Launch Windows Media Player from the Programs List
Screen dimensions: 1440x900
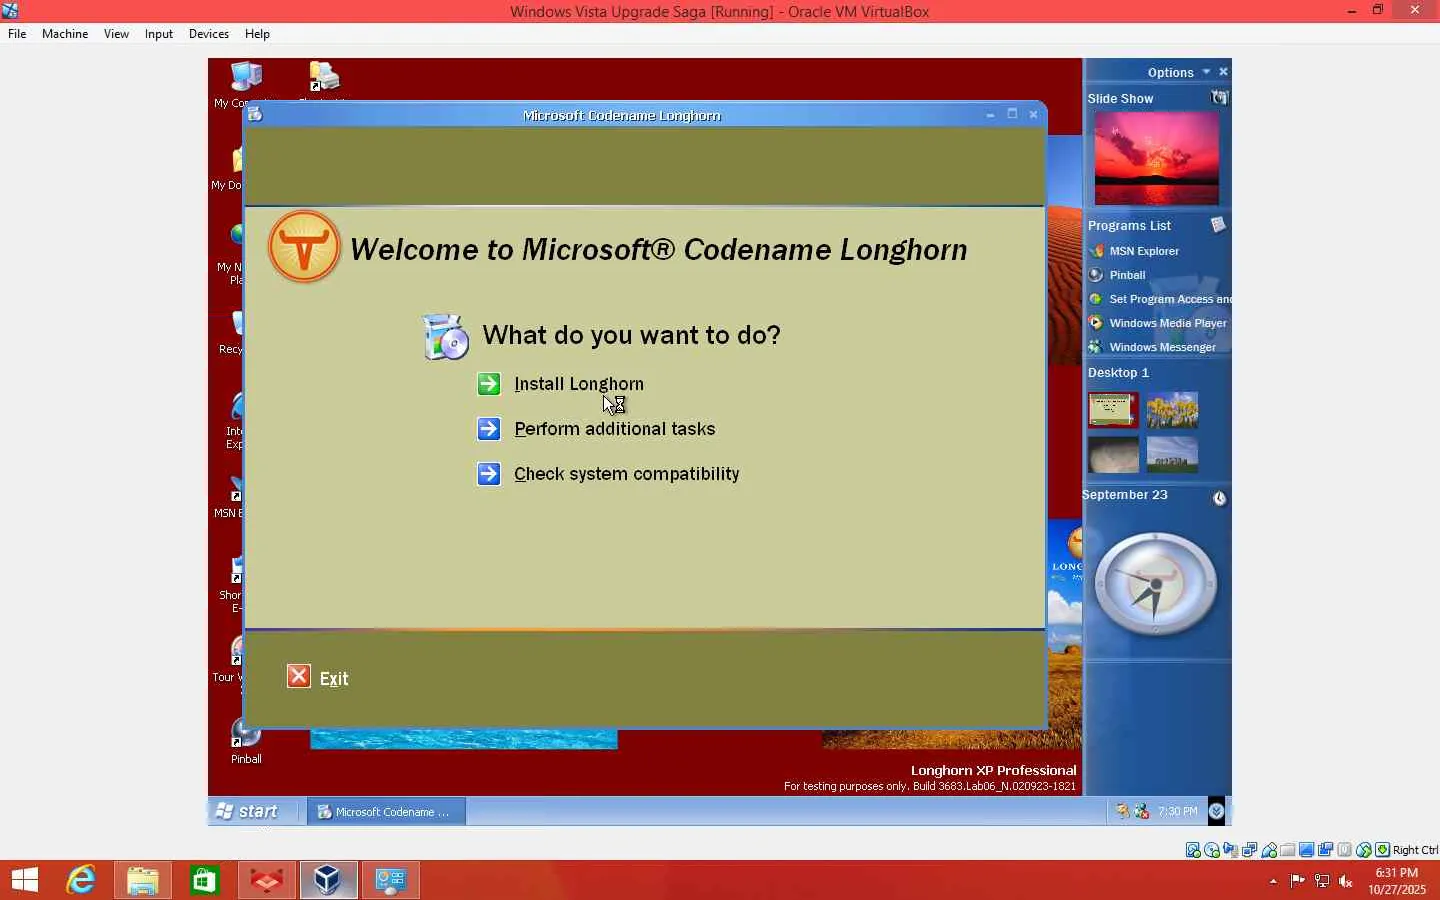(x=1168, y=323)
